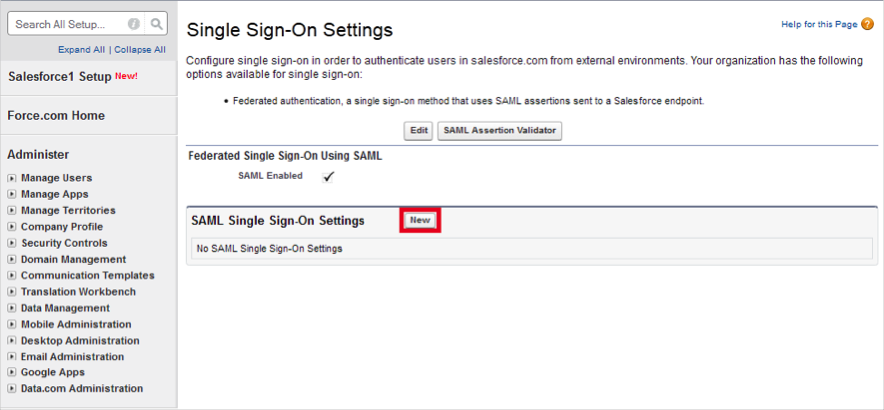This screenshot has height=410, width=884.
Task: Expand Google Apps arrow
Action: (x=12, y=372)
